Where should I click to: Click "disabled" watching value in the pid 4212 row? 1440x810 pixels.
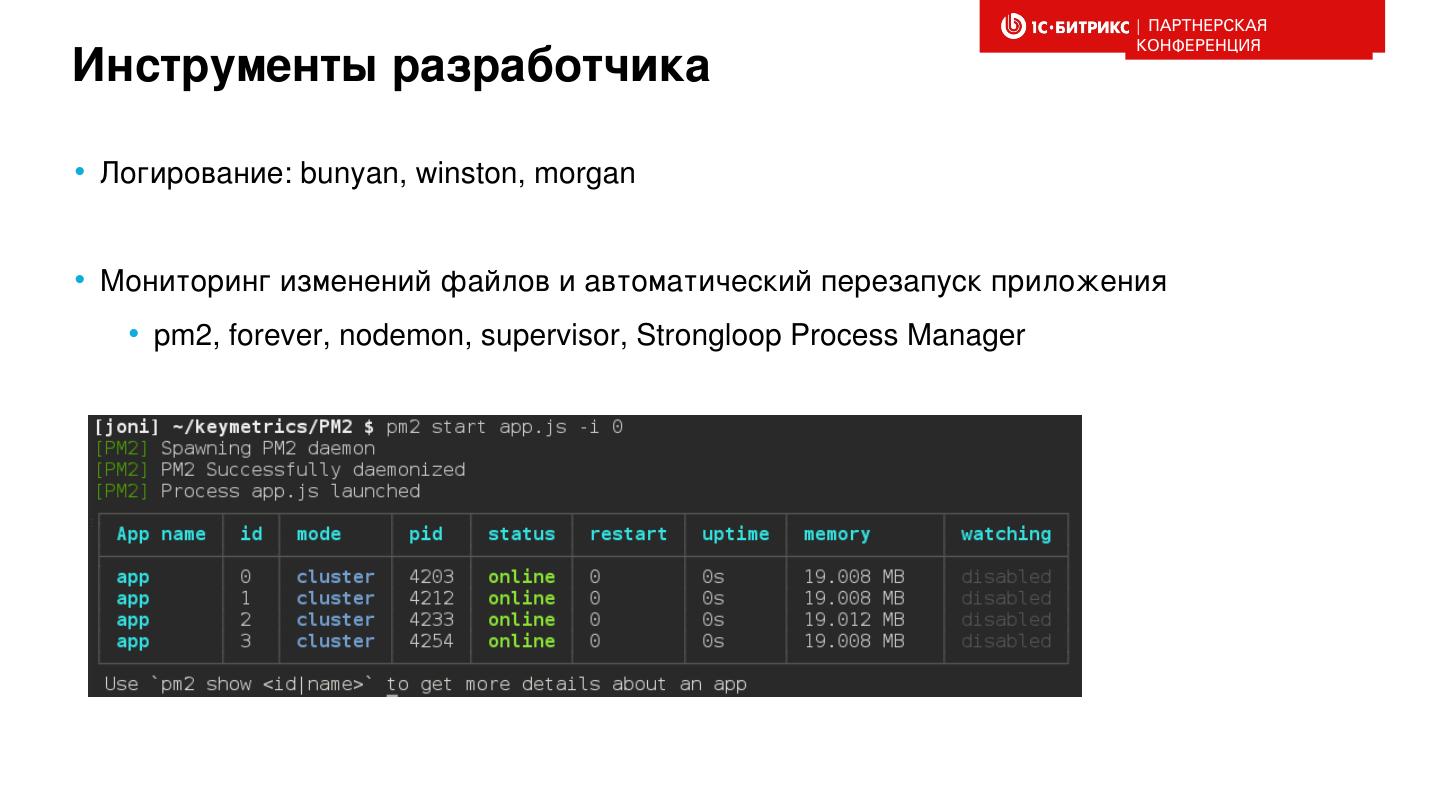pyautogui.click(x=1006, y=598)
